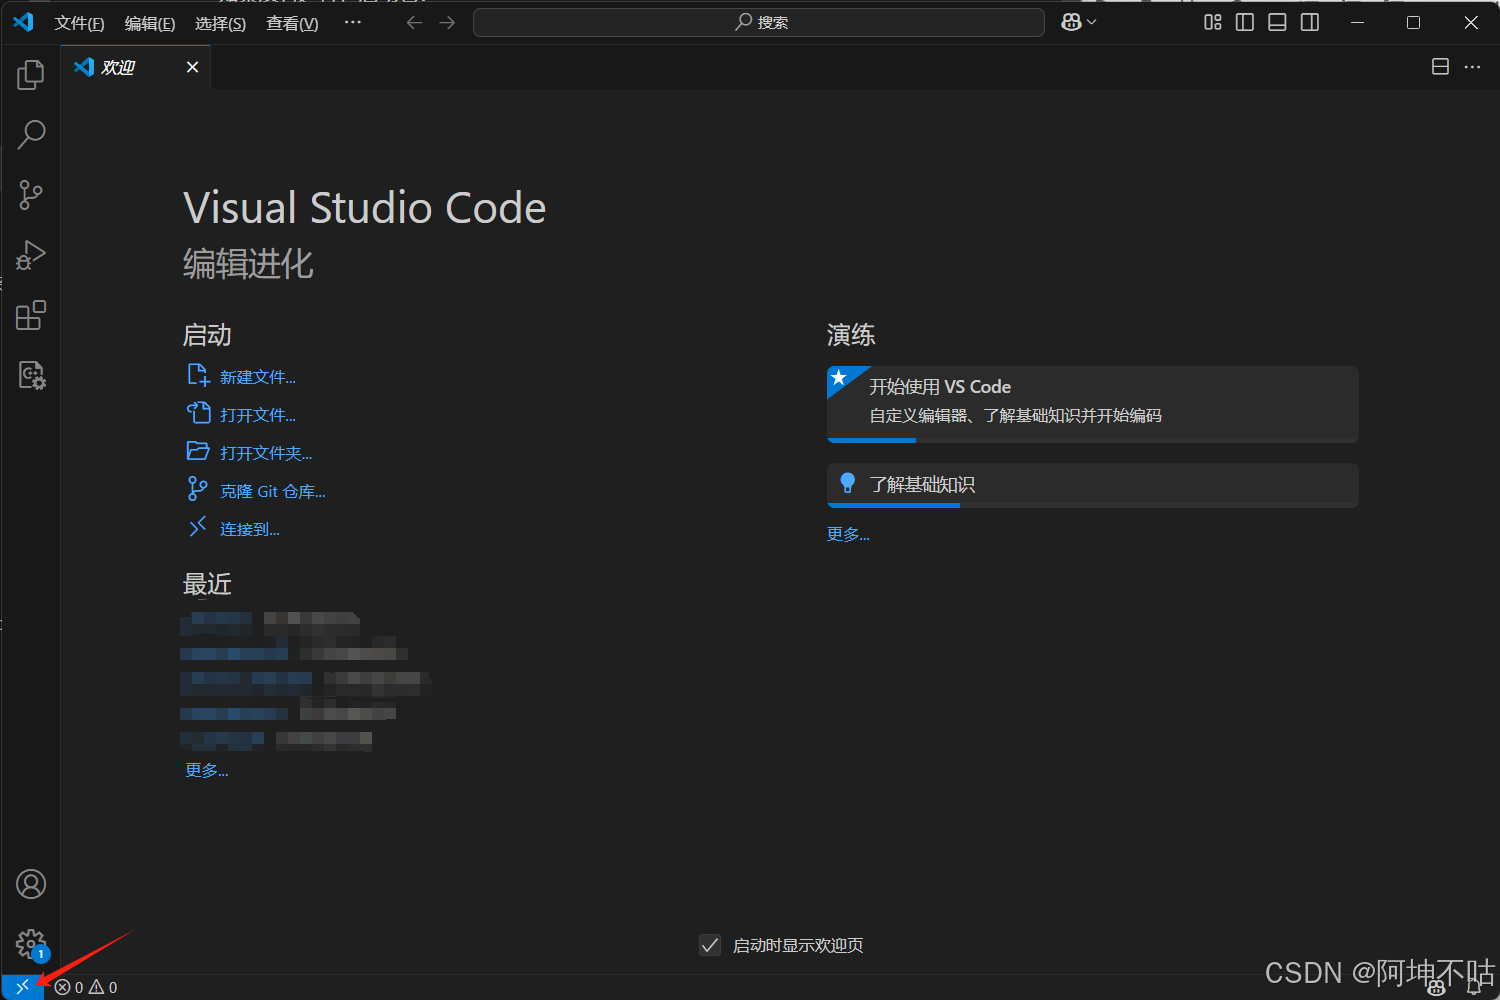Open the C++ config file view icon
The width and height of the screenshot is (1500, 1000).
tap(31, 375)
